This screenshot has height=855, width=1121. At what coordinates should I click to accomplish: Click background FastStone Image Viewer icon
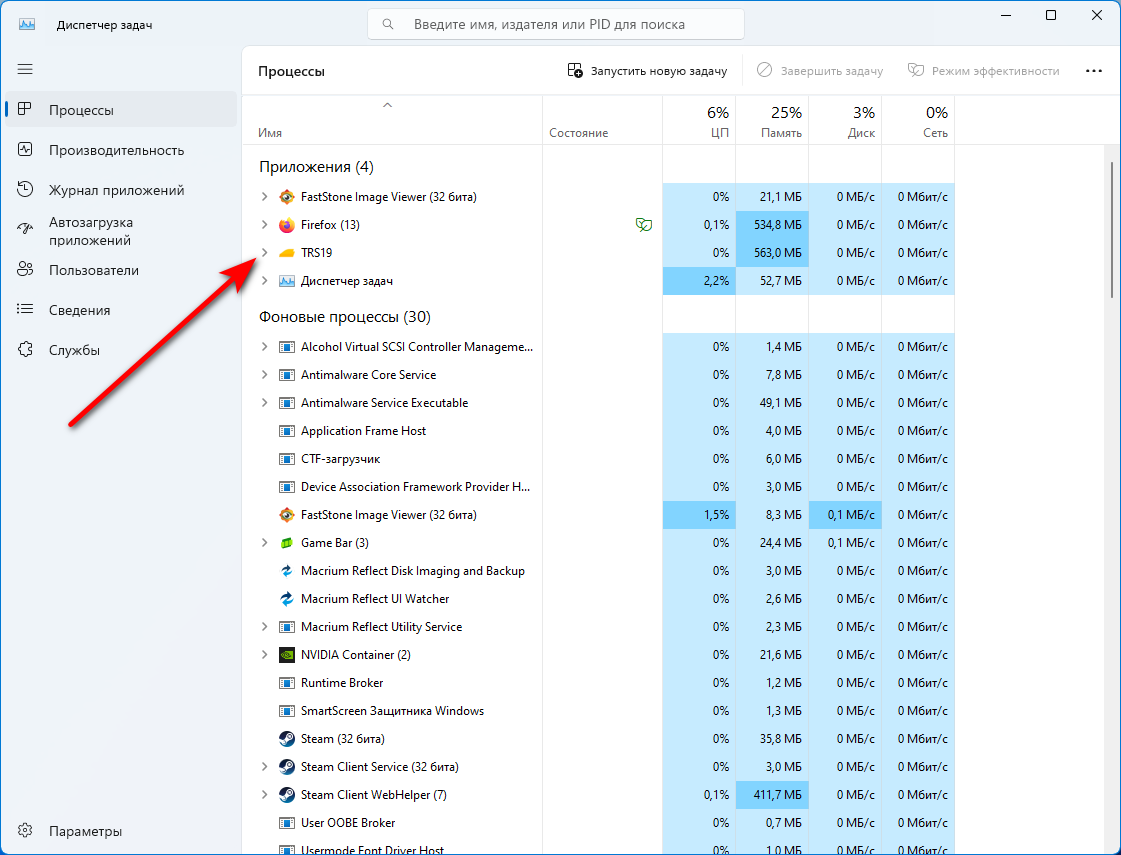click(x=287, y=515)
